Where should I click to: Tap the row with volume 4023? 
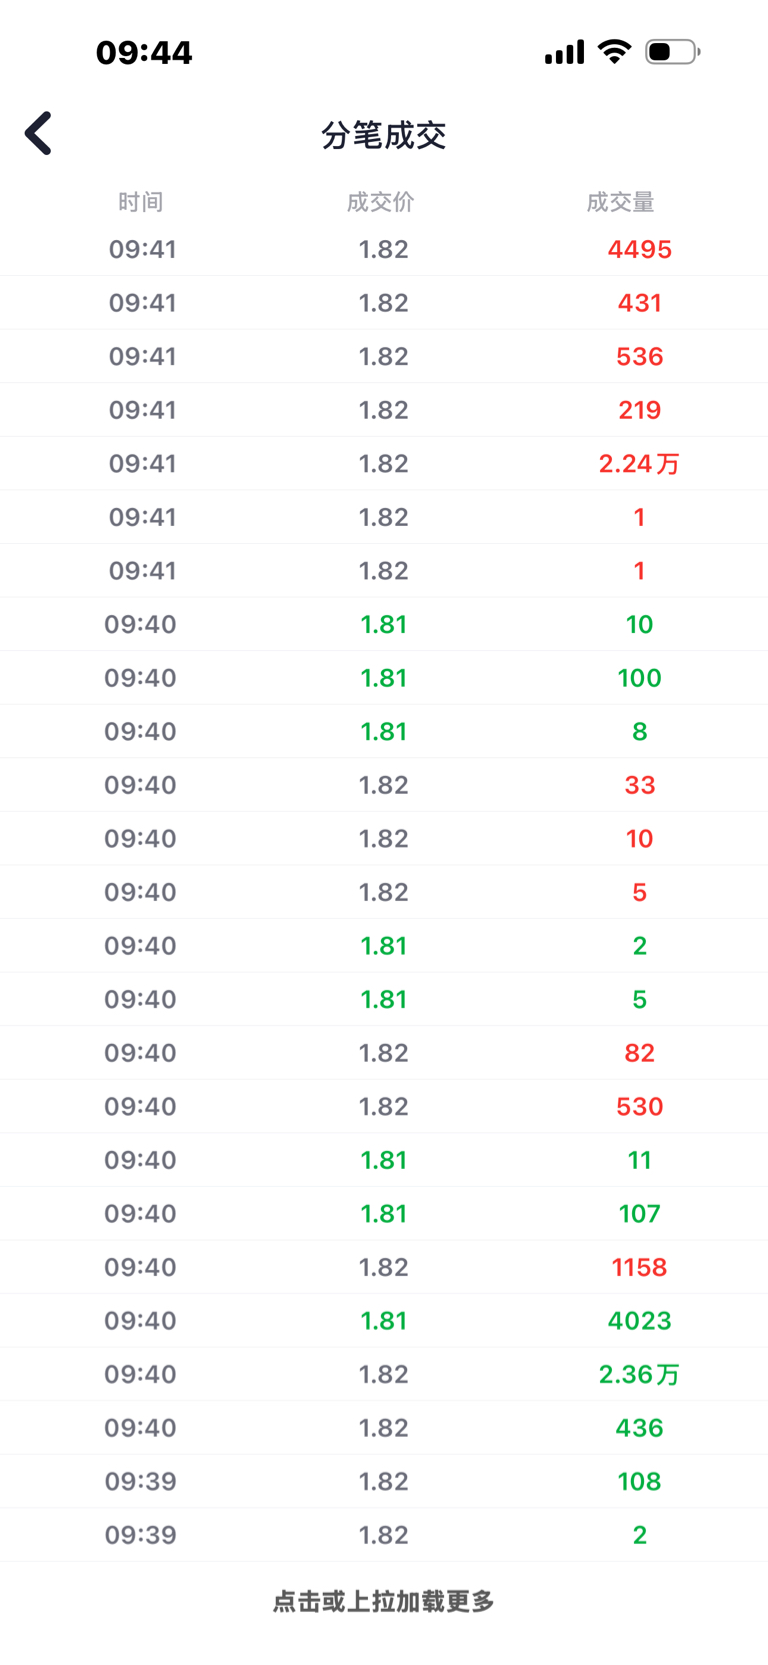tap(384, 1320)
